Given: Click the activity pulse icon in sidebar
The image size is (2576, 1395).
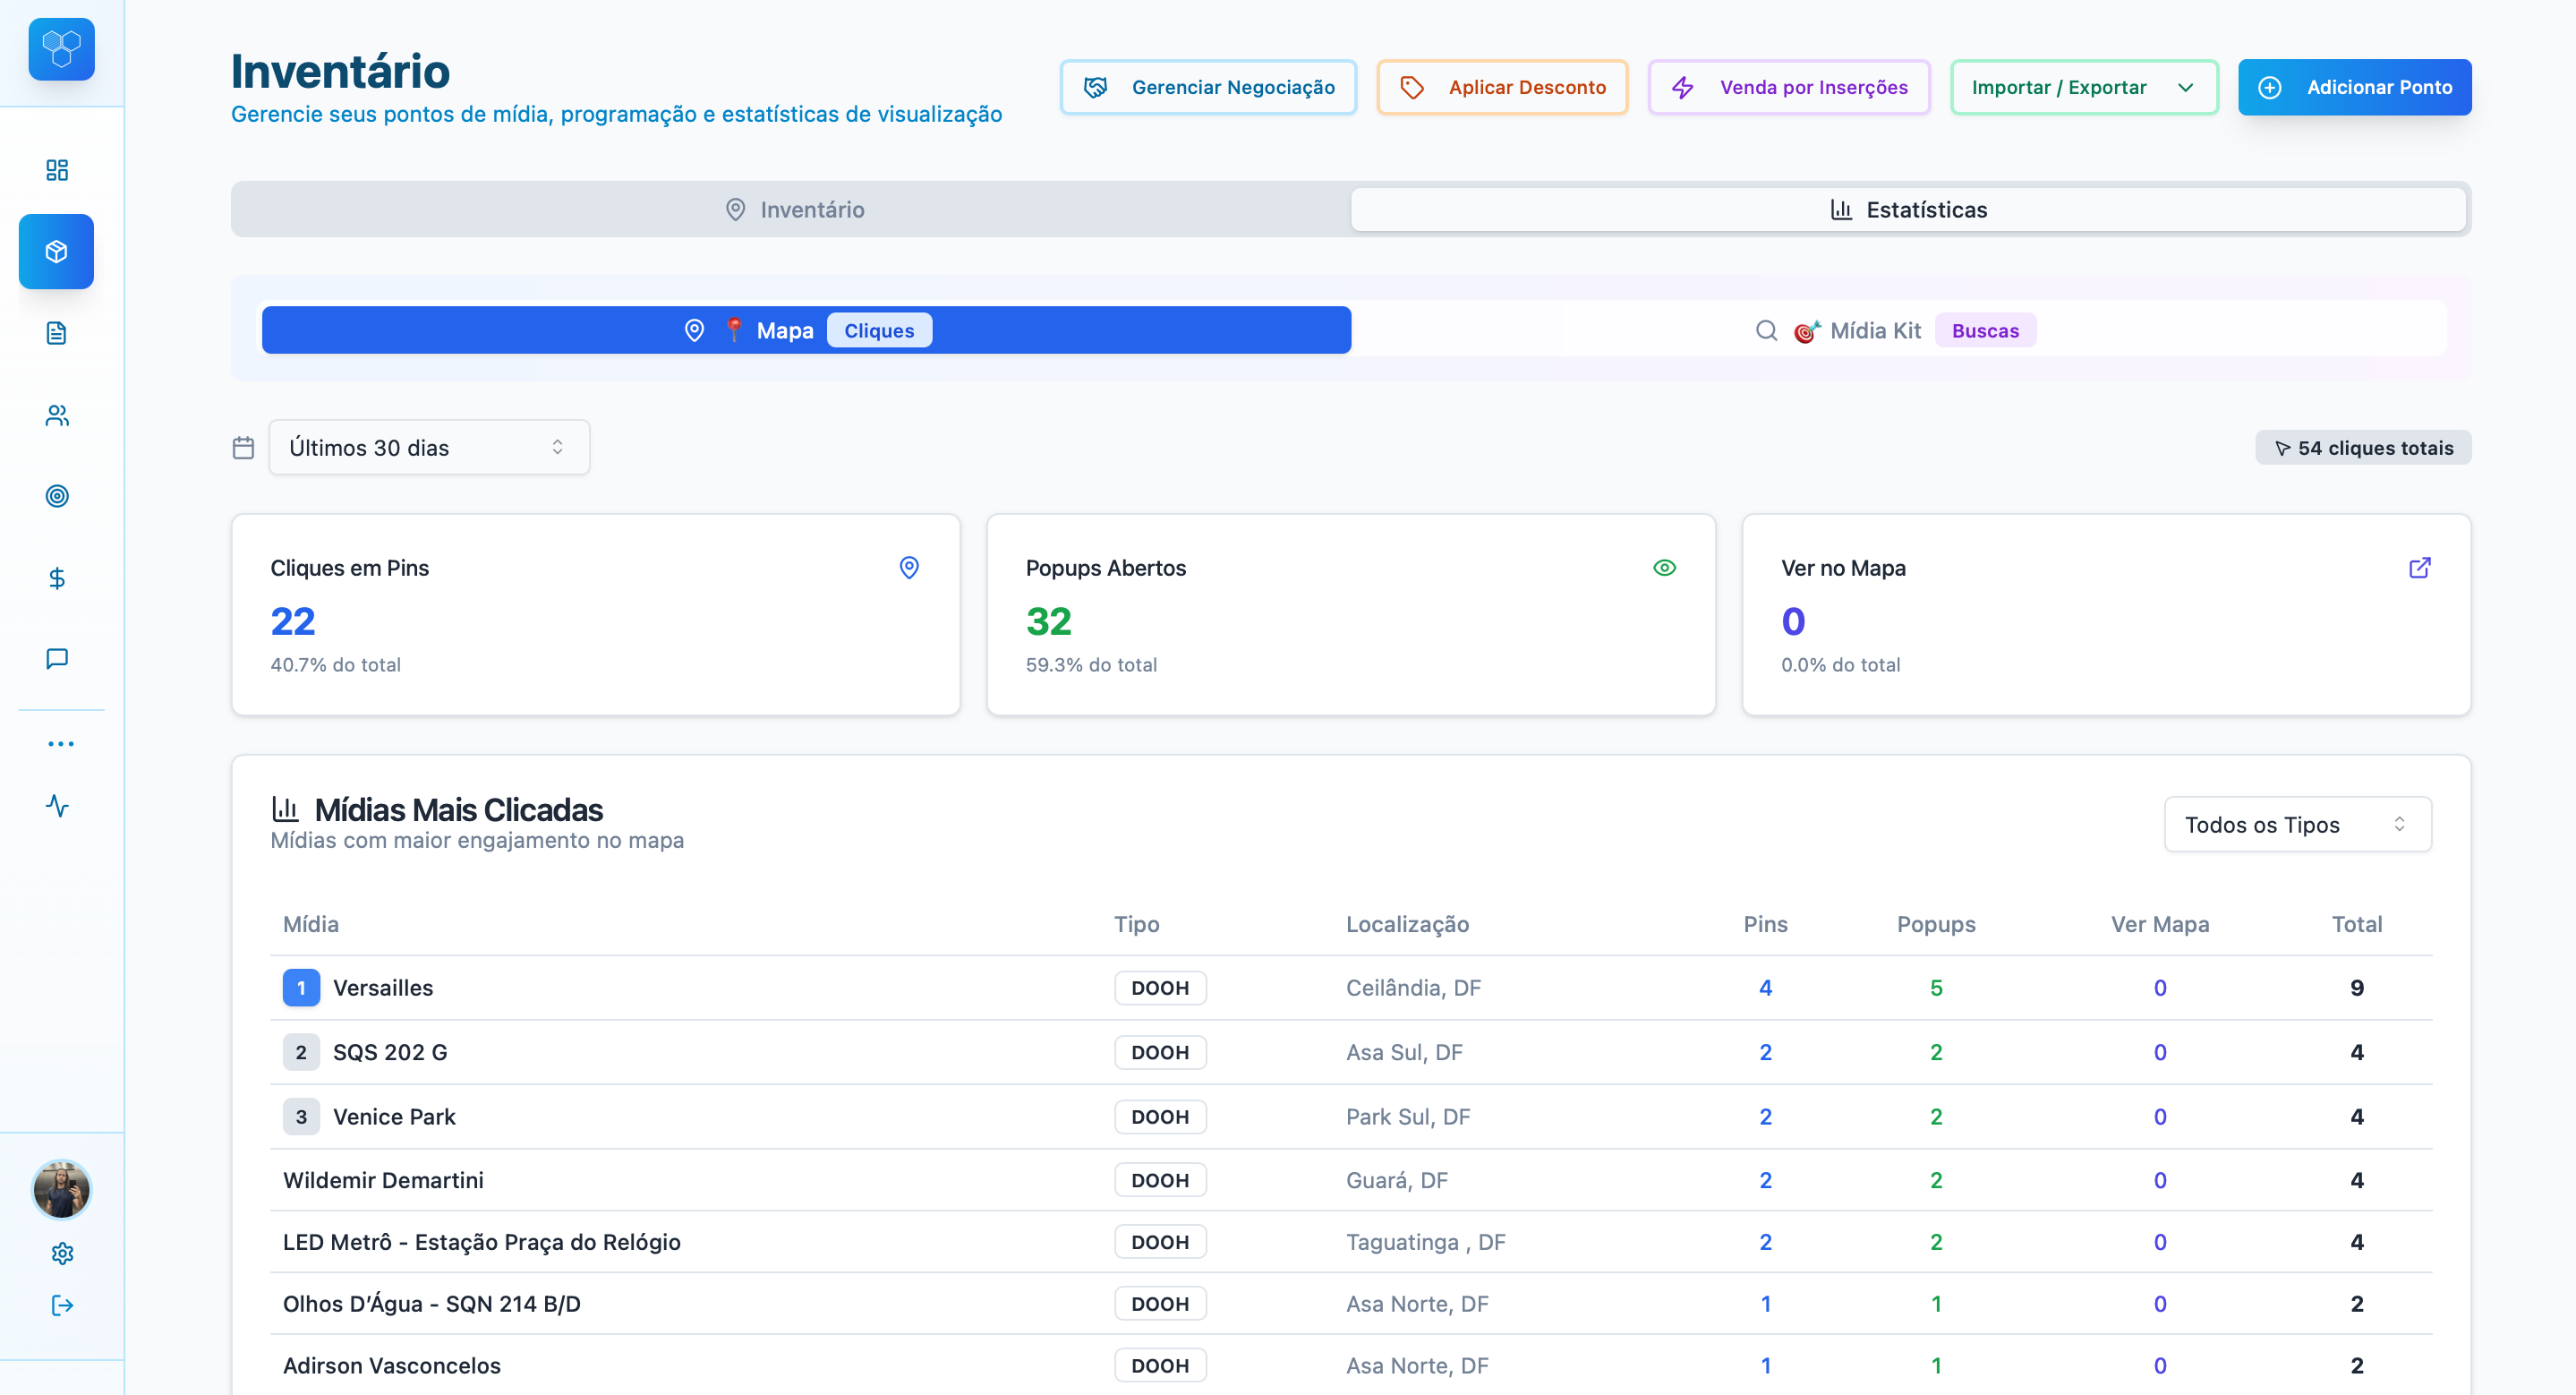Looking at the screenshot, I should (x=57, y=805).
